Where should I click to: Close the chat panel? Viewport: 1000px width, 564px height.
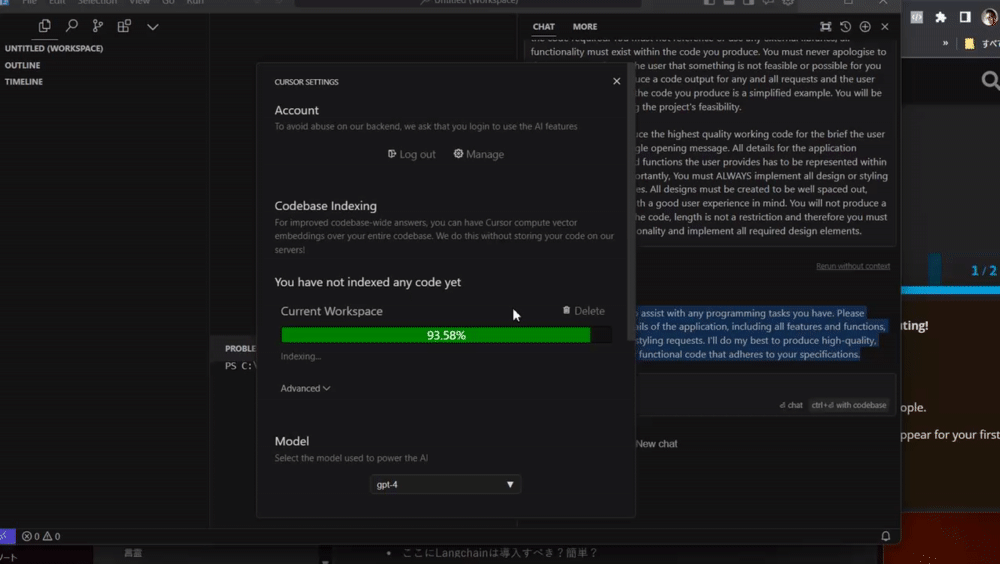(x=885, y=27)
